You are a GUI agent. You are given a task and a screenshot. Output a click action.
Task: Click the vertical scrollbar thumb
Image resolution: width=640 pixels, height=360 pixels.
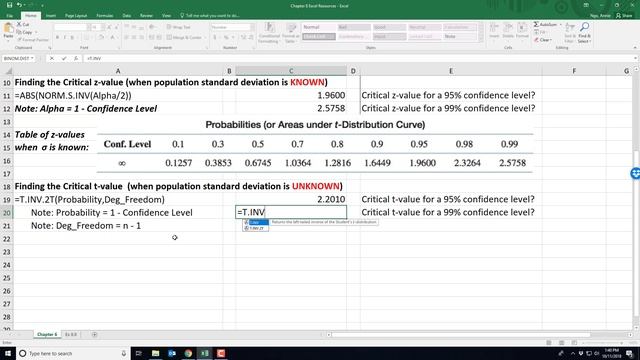click(x=637, y=233)
